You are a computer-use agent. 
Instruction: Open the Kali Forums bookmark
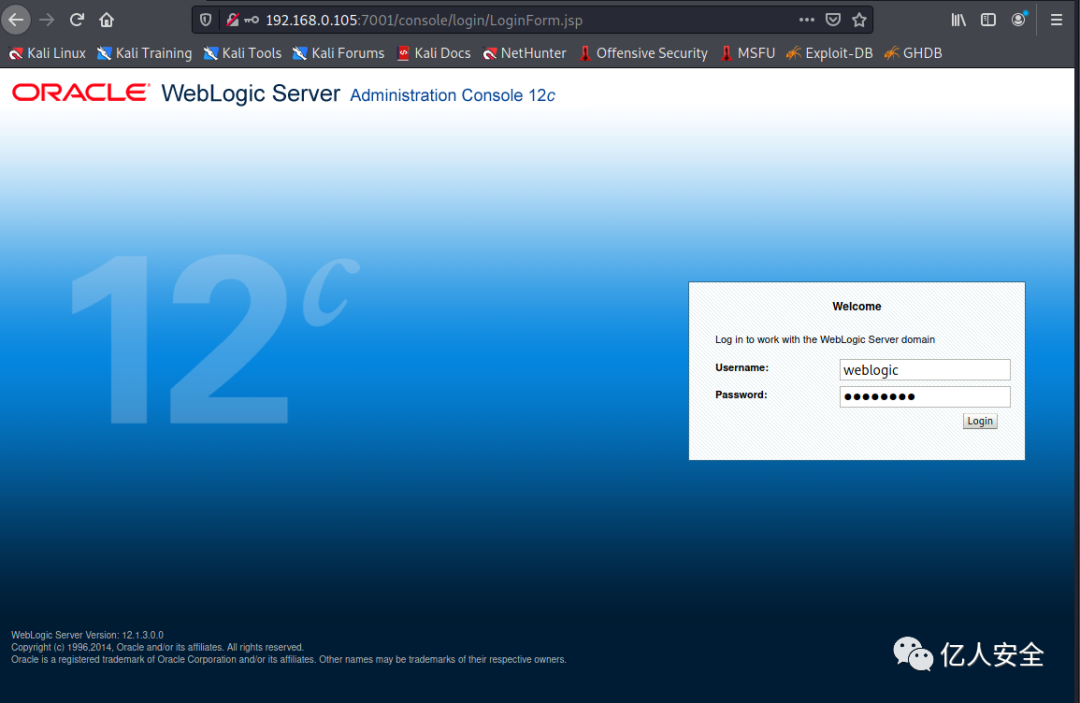(x=338, y=53)
